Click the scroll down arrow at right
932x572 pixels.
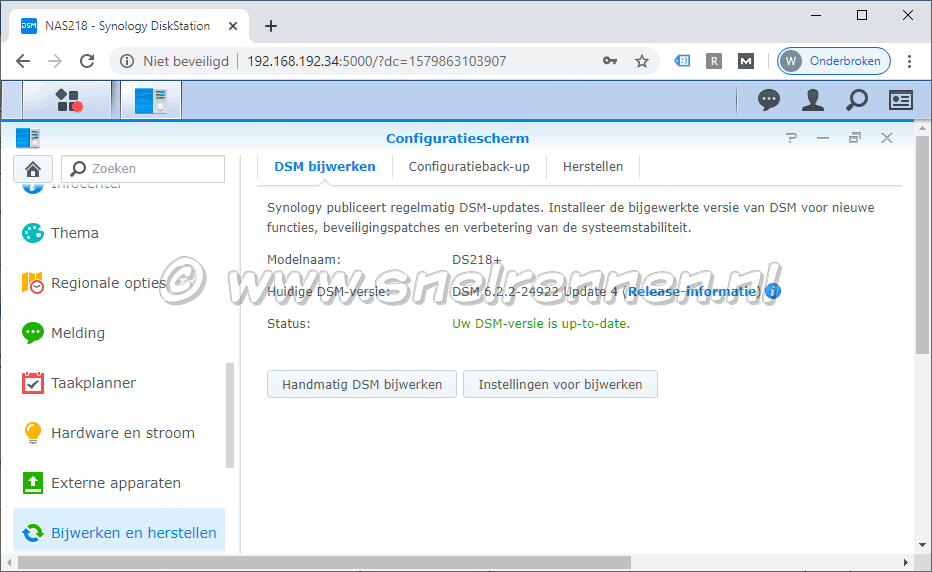click(922, 545)
